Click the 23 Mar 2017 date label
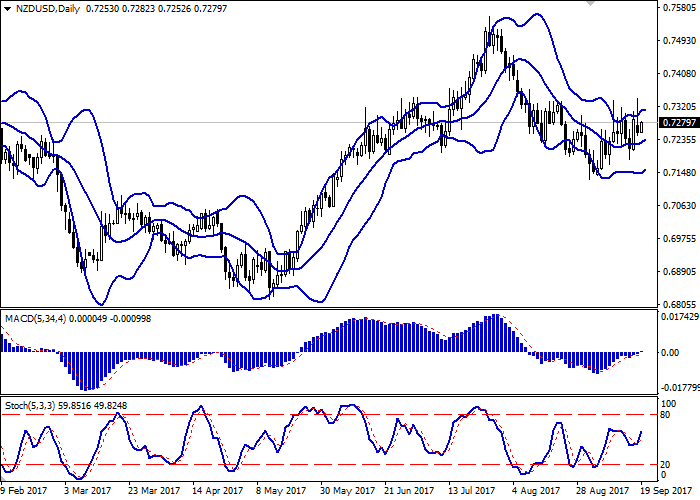This screenshot has width=700, height=500. (154, 491)
